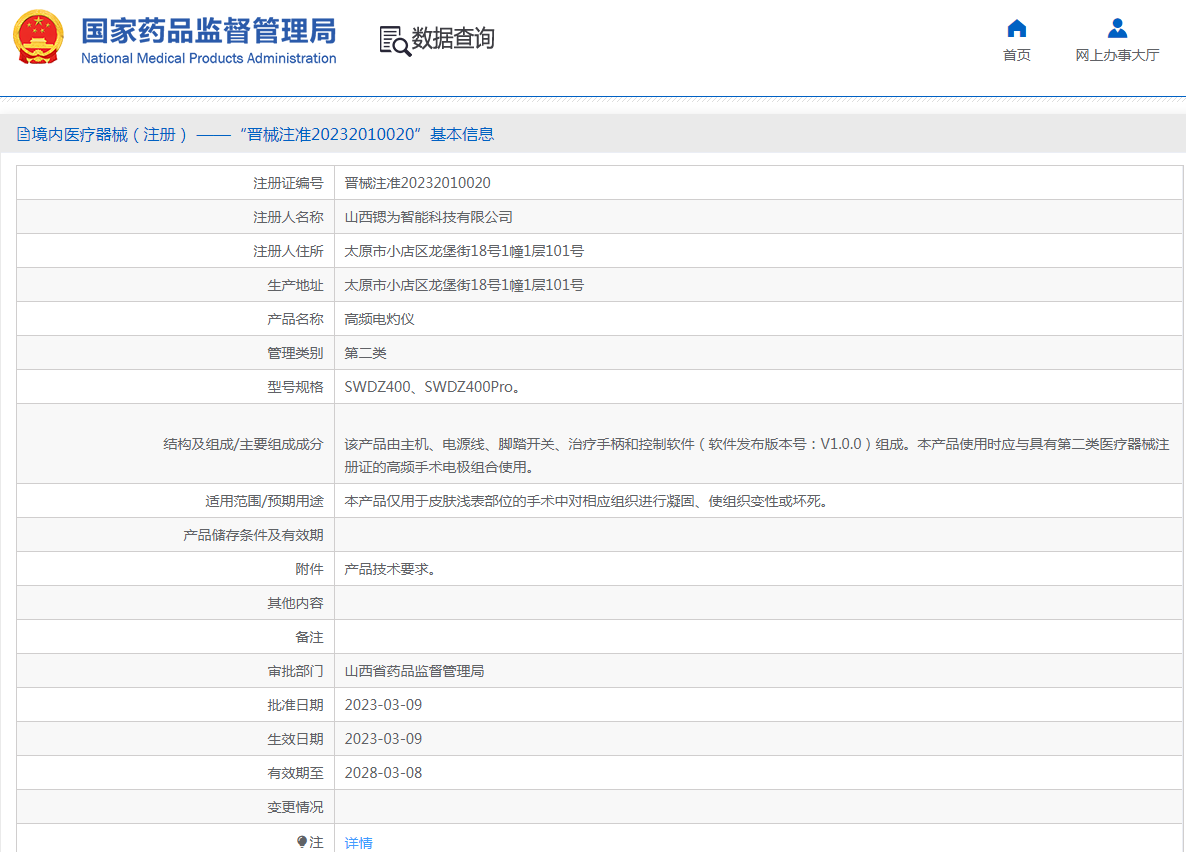Screen dimensions: 1186x852
Task: Click registrant name 山西锶为智能科技有限公司
Action: point(428,217)
